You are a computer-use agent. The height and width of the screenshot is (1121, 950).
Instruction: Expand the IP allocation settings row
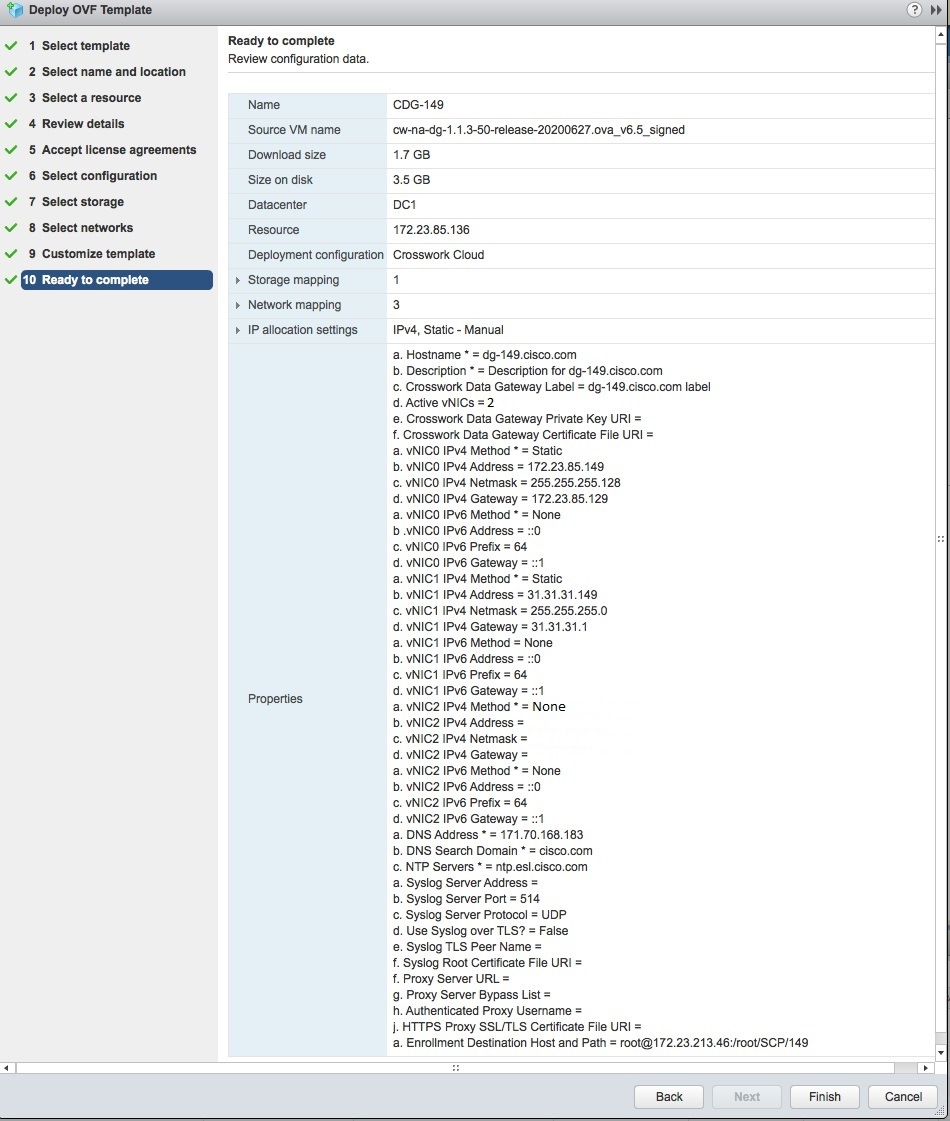(x=236, y=330)
